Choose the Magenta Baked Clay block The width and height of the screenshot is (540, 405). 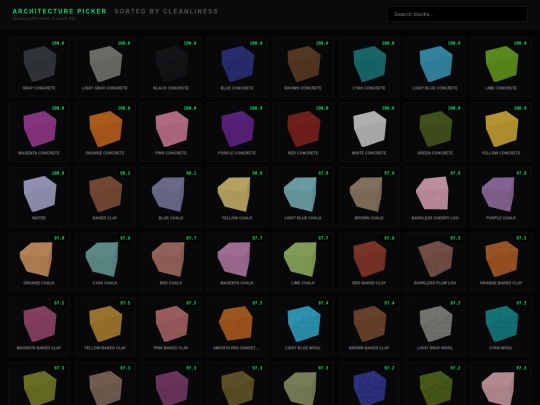39,327
